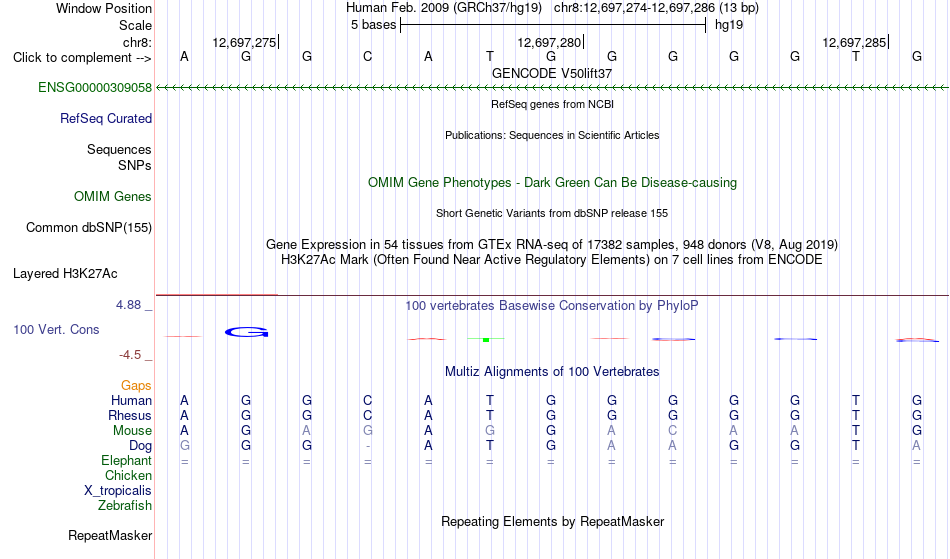Click 'Repeating Elements by RepeatMasker' title
The height and width of the screenshot is (559, 950).
(x=552, y=521)
